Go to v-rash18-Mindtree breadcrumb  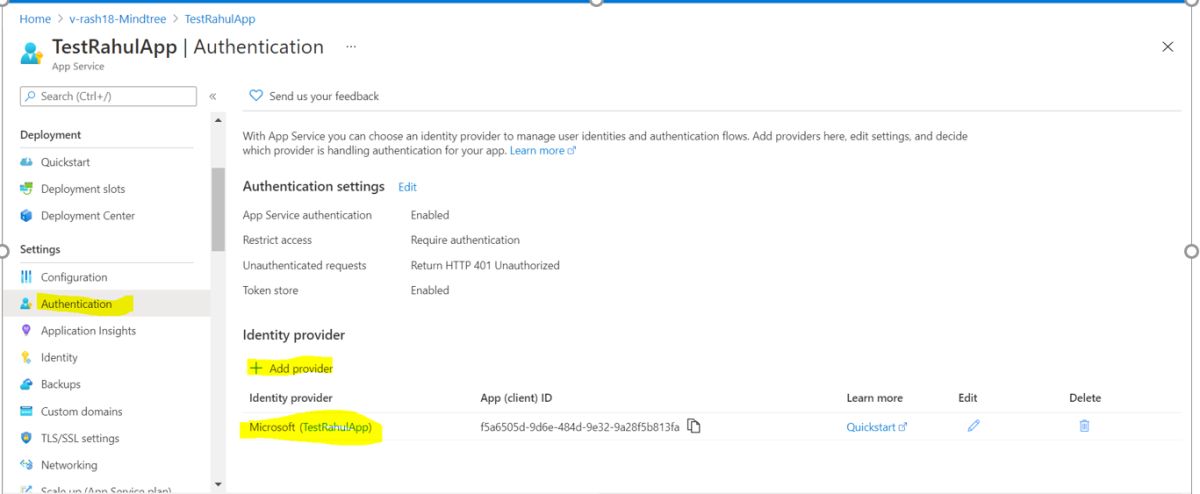pyautogui.click(x=119, y=19)
